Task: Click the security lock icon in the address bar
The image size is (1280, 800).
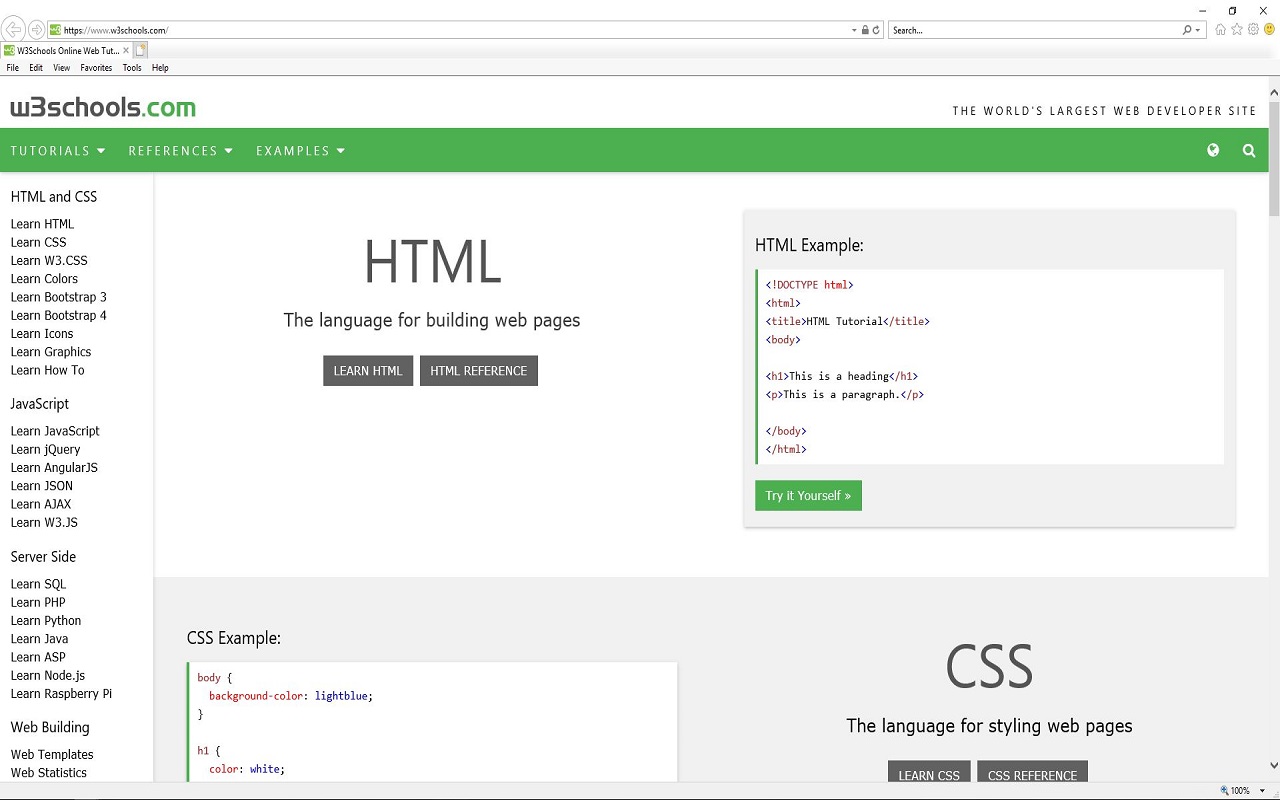Action: [866, 30]
